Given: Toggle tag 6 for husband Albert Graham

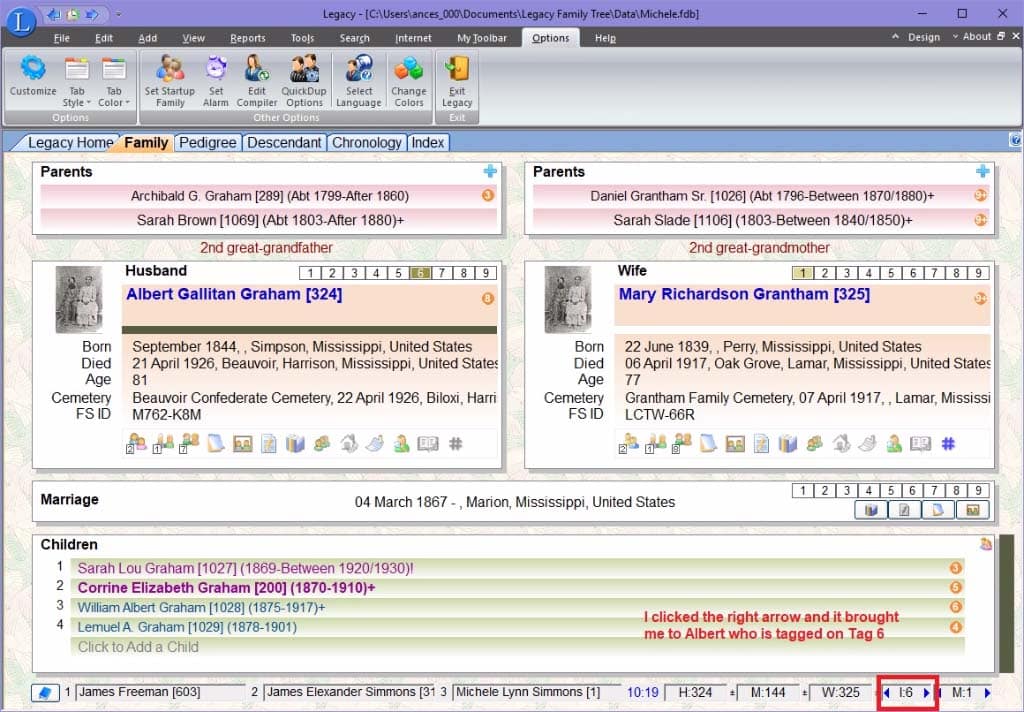Looking at the screenshot, I should tap(420, 273).
